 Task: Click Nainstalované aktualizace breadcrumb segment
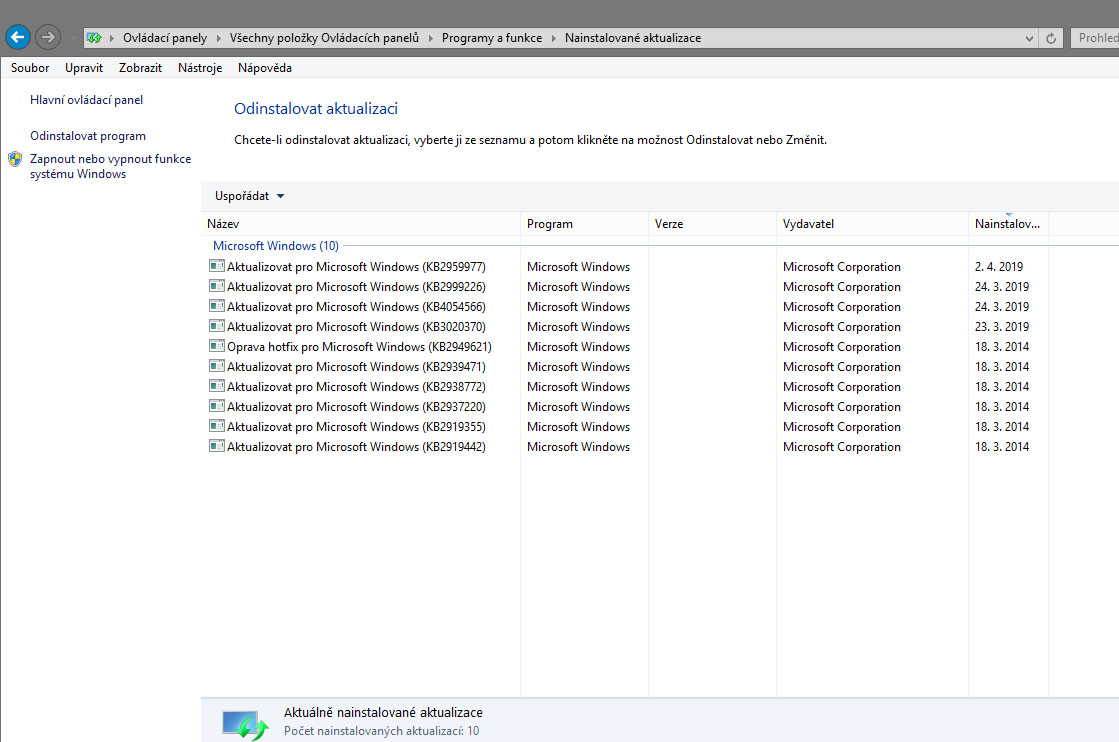(x=633, y=38)
